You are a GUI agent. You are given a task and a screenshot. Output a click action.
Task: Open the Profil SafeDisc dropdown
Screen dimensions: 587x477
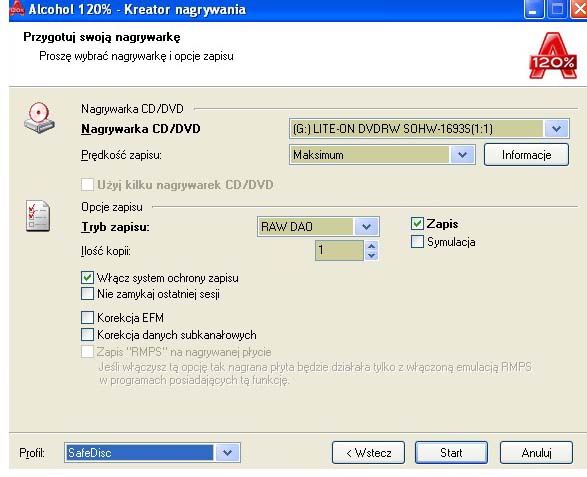pos(227,453)
